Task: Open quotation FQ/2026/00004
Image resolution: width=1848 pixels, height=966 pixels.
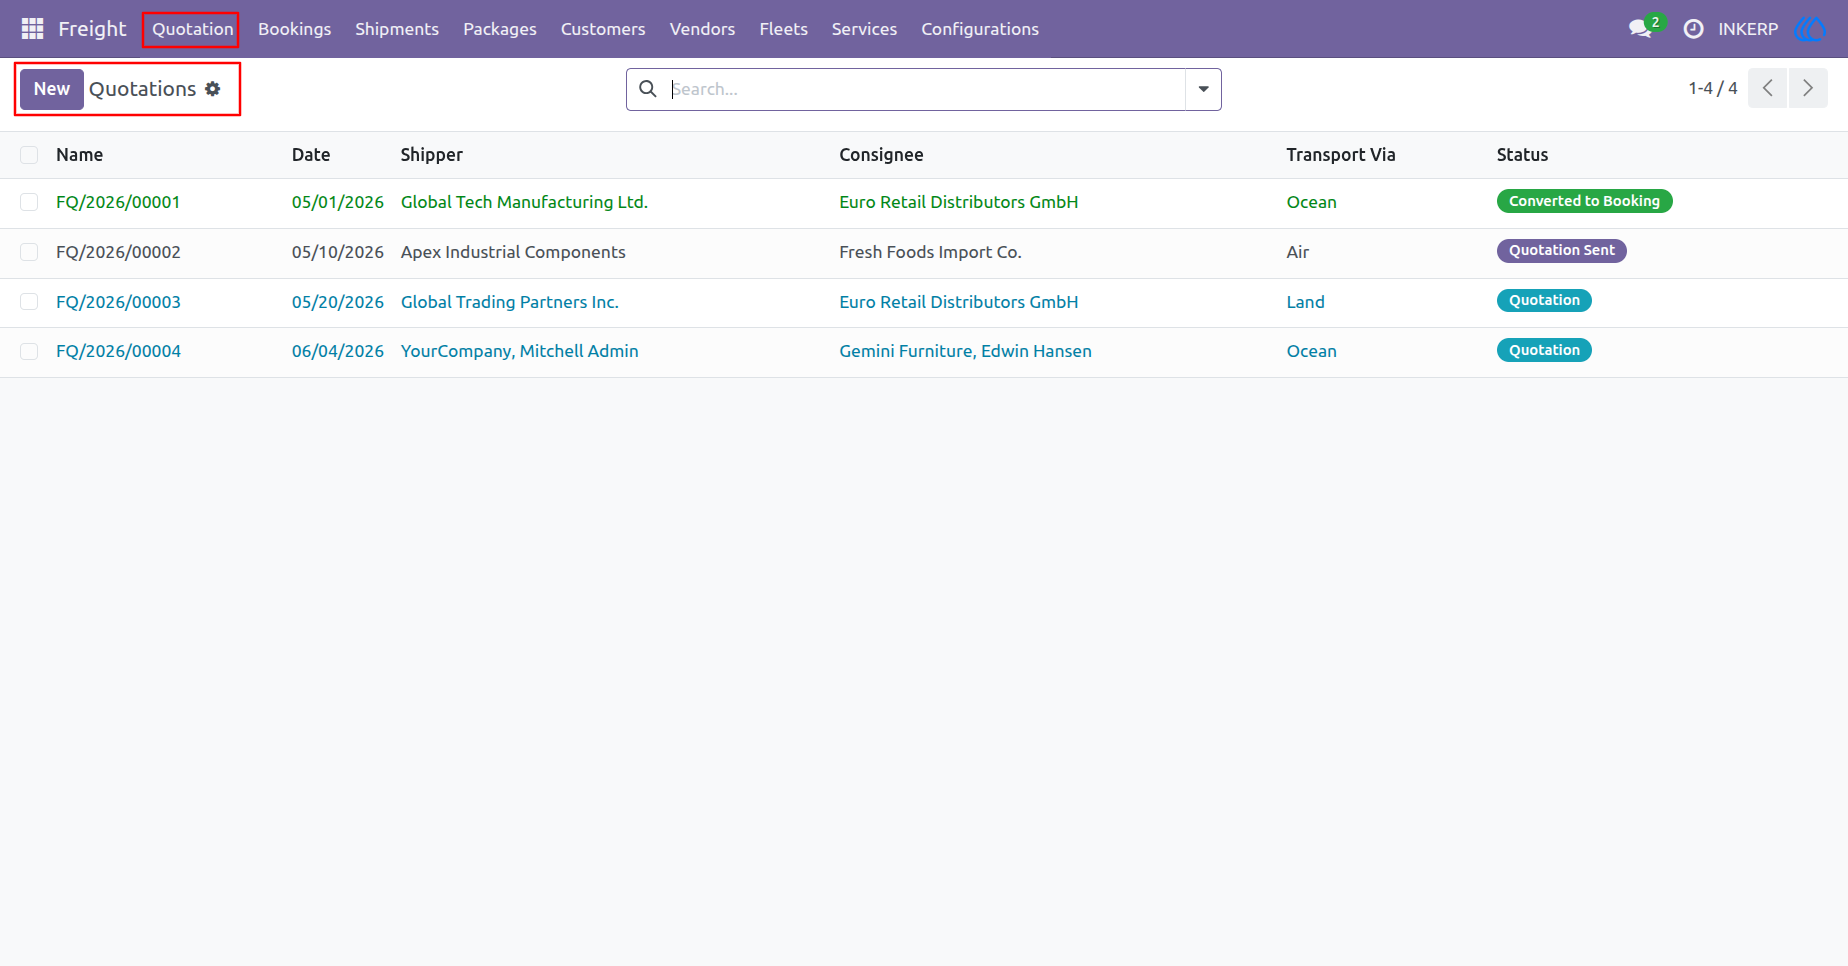Action: click(x=118, y=351)
